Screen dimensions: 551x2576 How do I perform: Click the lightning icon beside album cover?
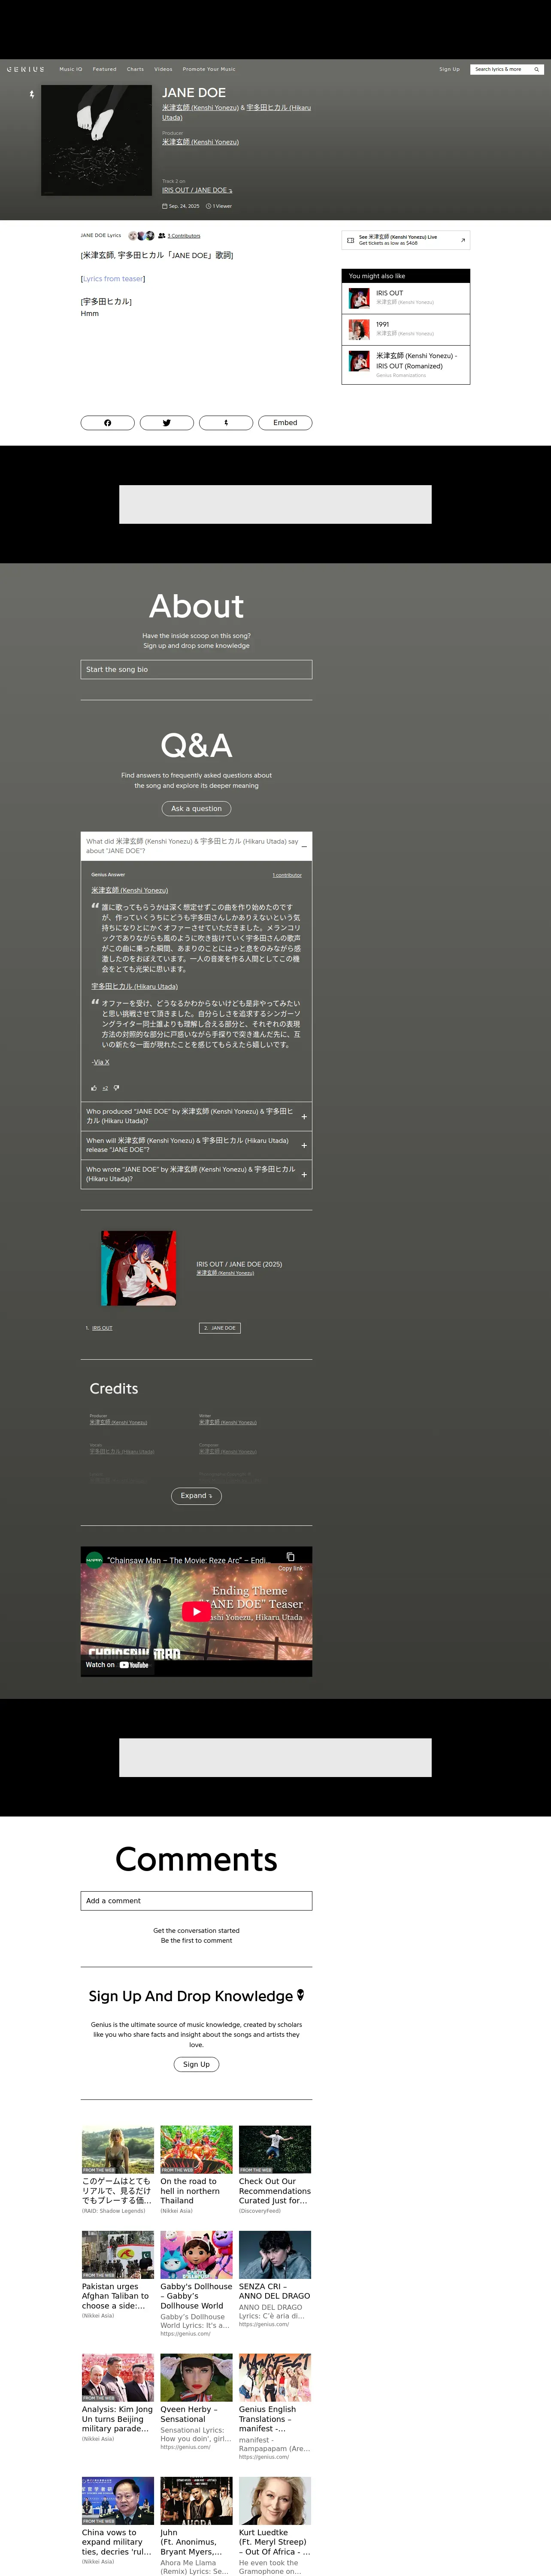point(32,94)
